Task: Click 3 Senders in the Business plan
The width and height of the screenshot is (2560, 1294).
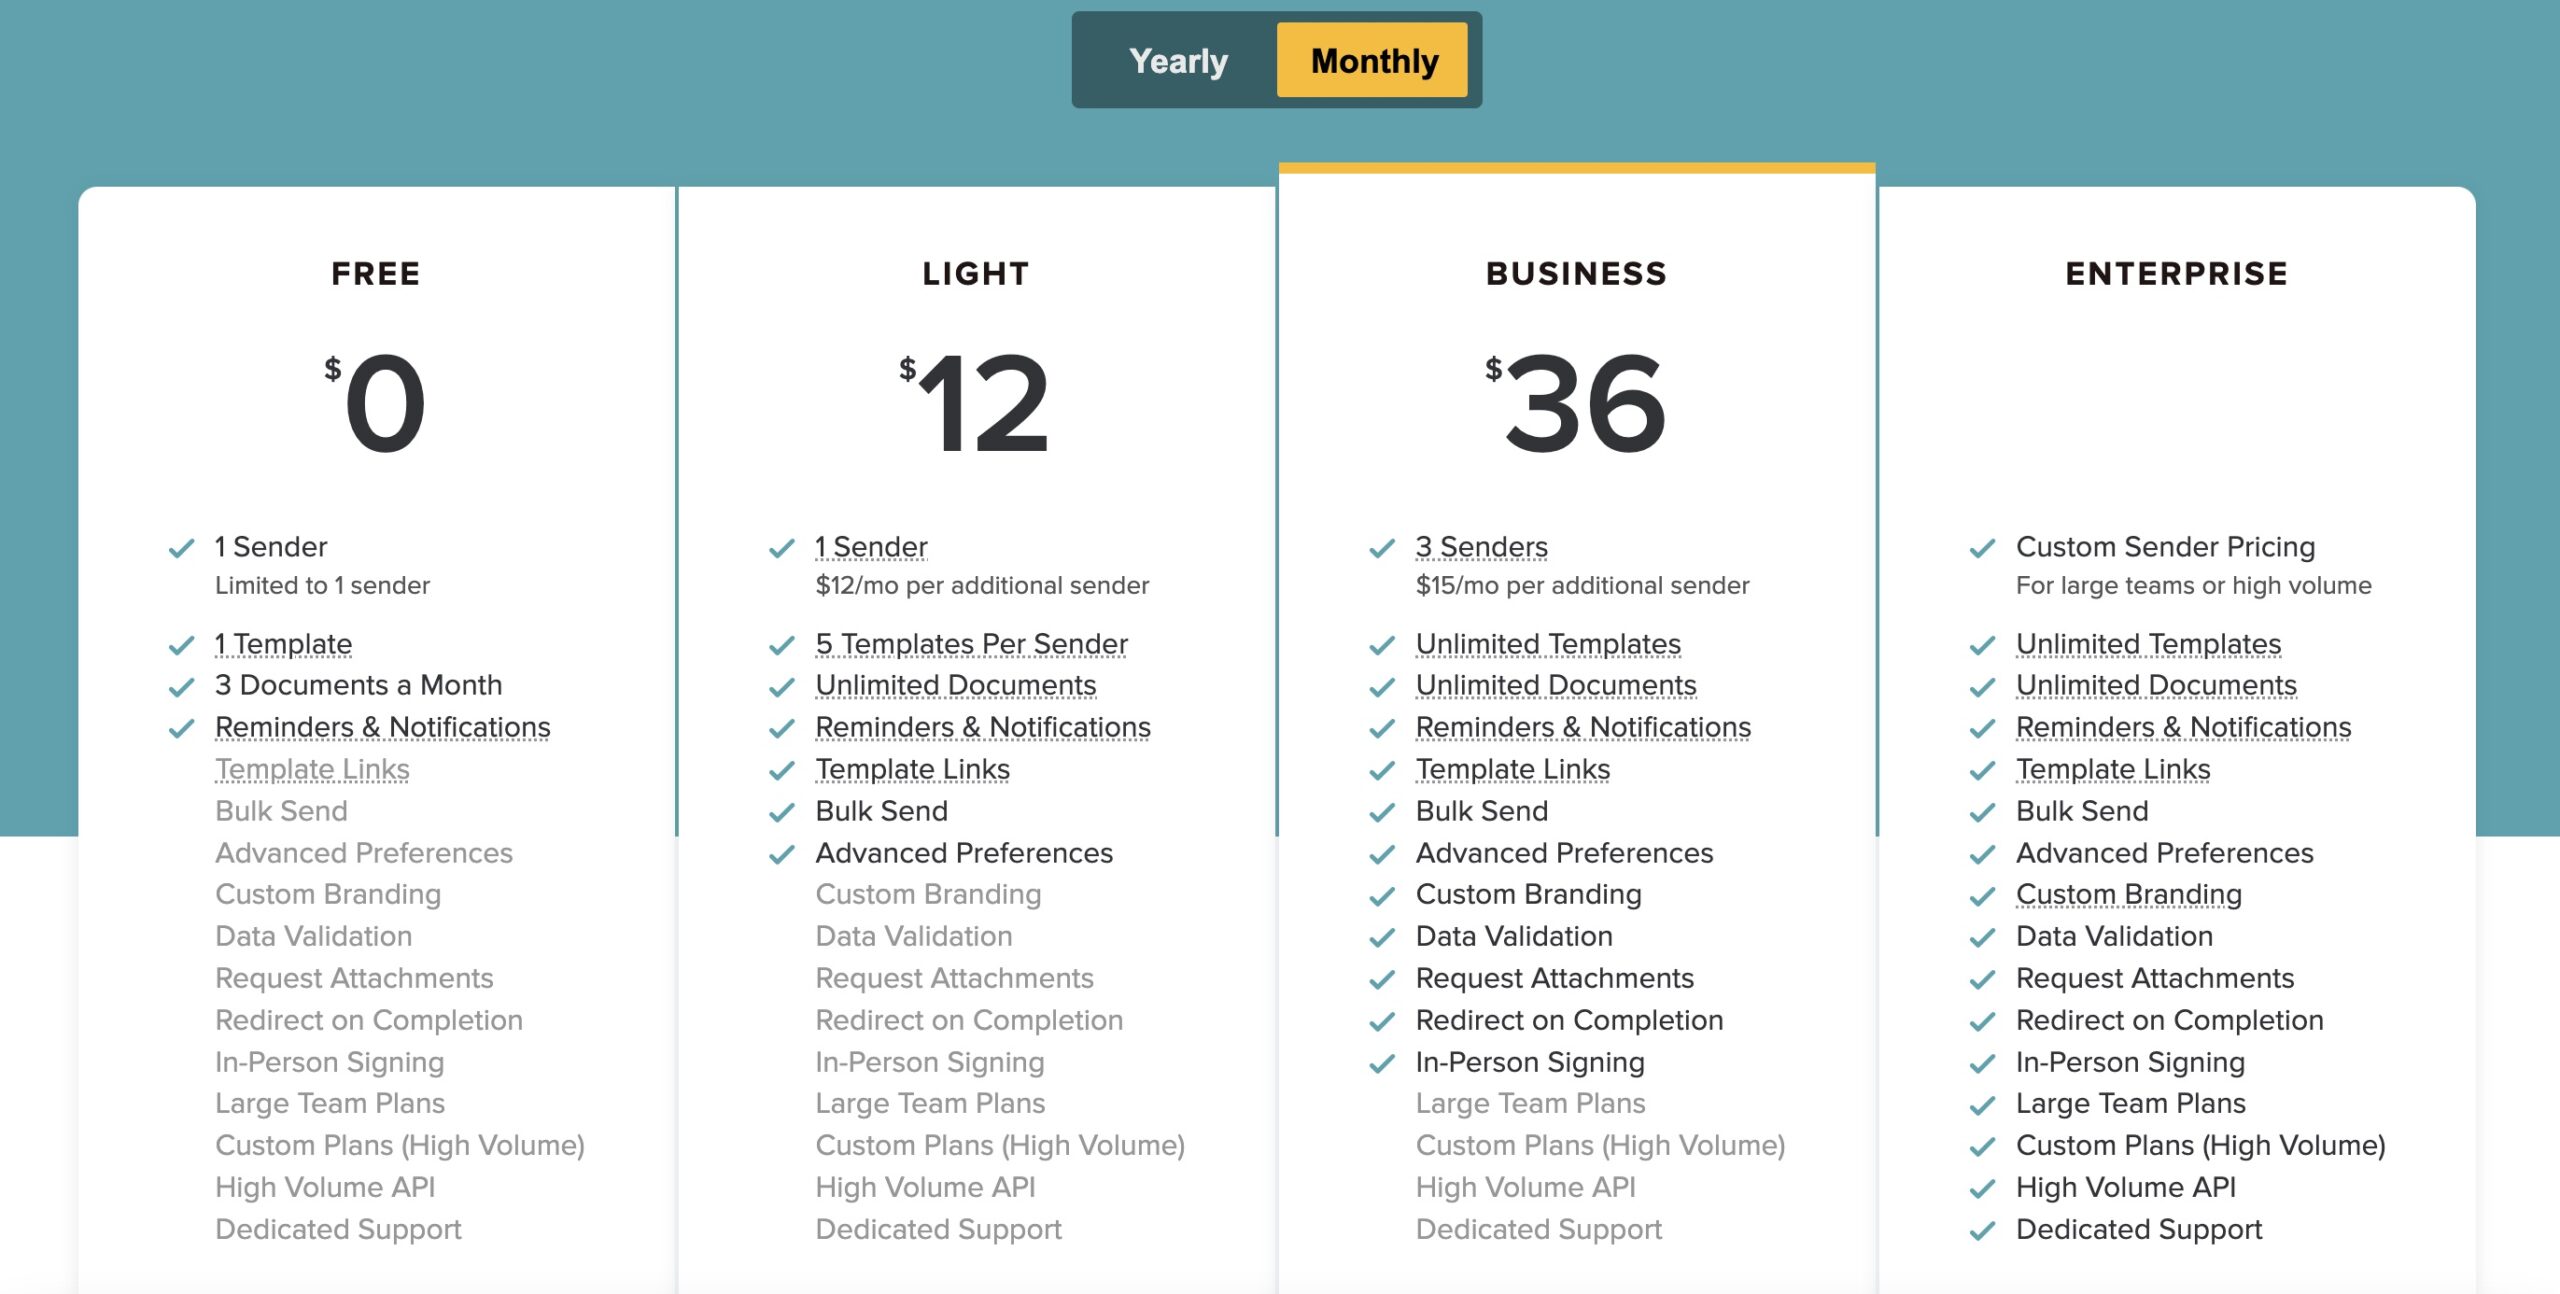Action: click(x=1481, y=547)
